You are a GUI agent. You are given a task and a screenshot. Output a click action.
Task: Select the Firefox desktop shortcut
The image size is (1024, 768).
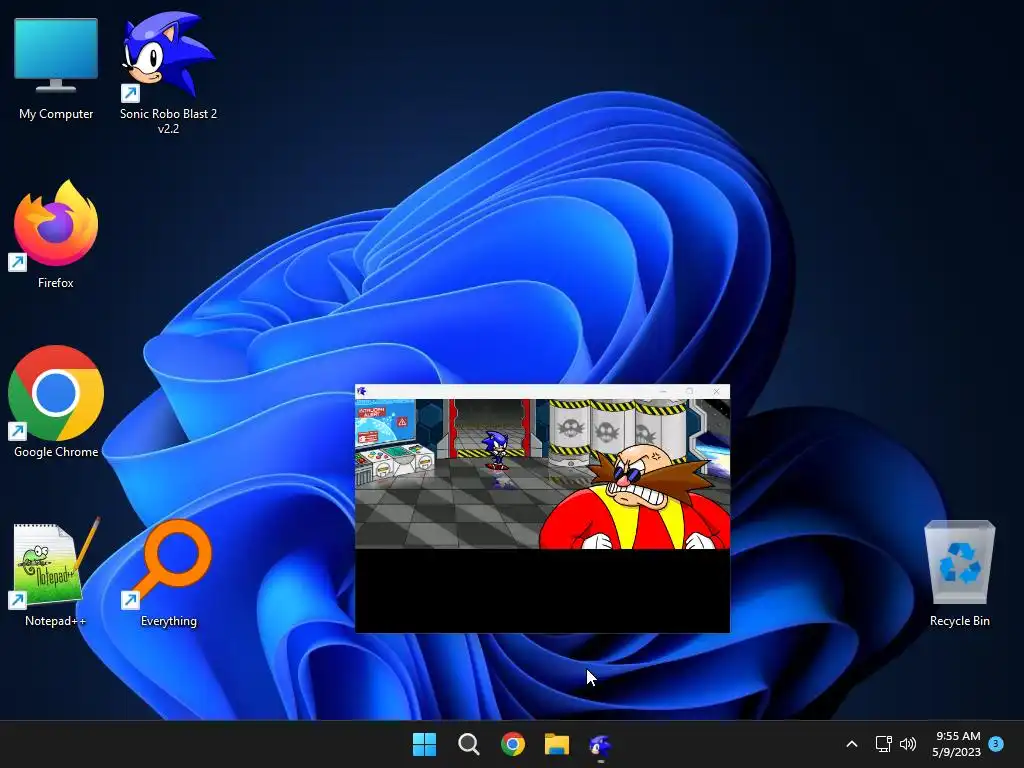point(56,235)
